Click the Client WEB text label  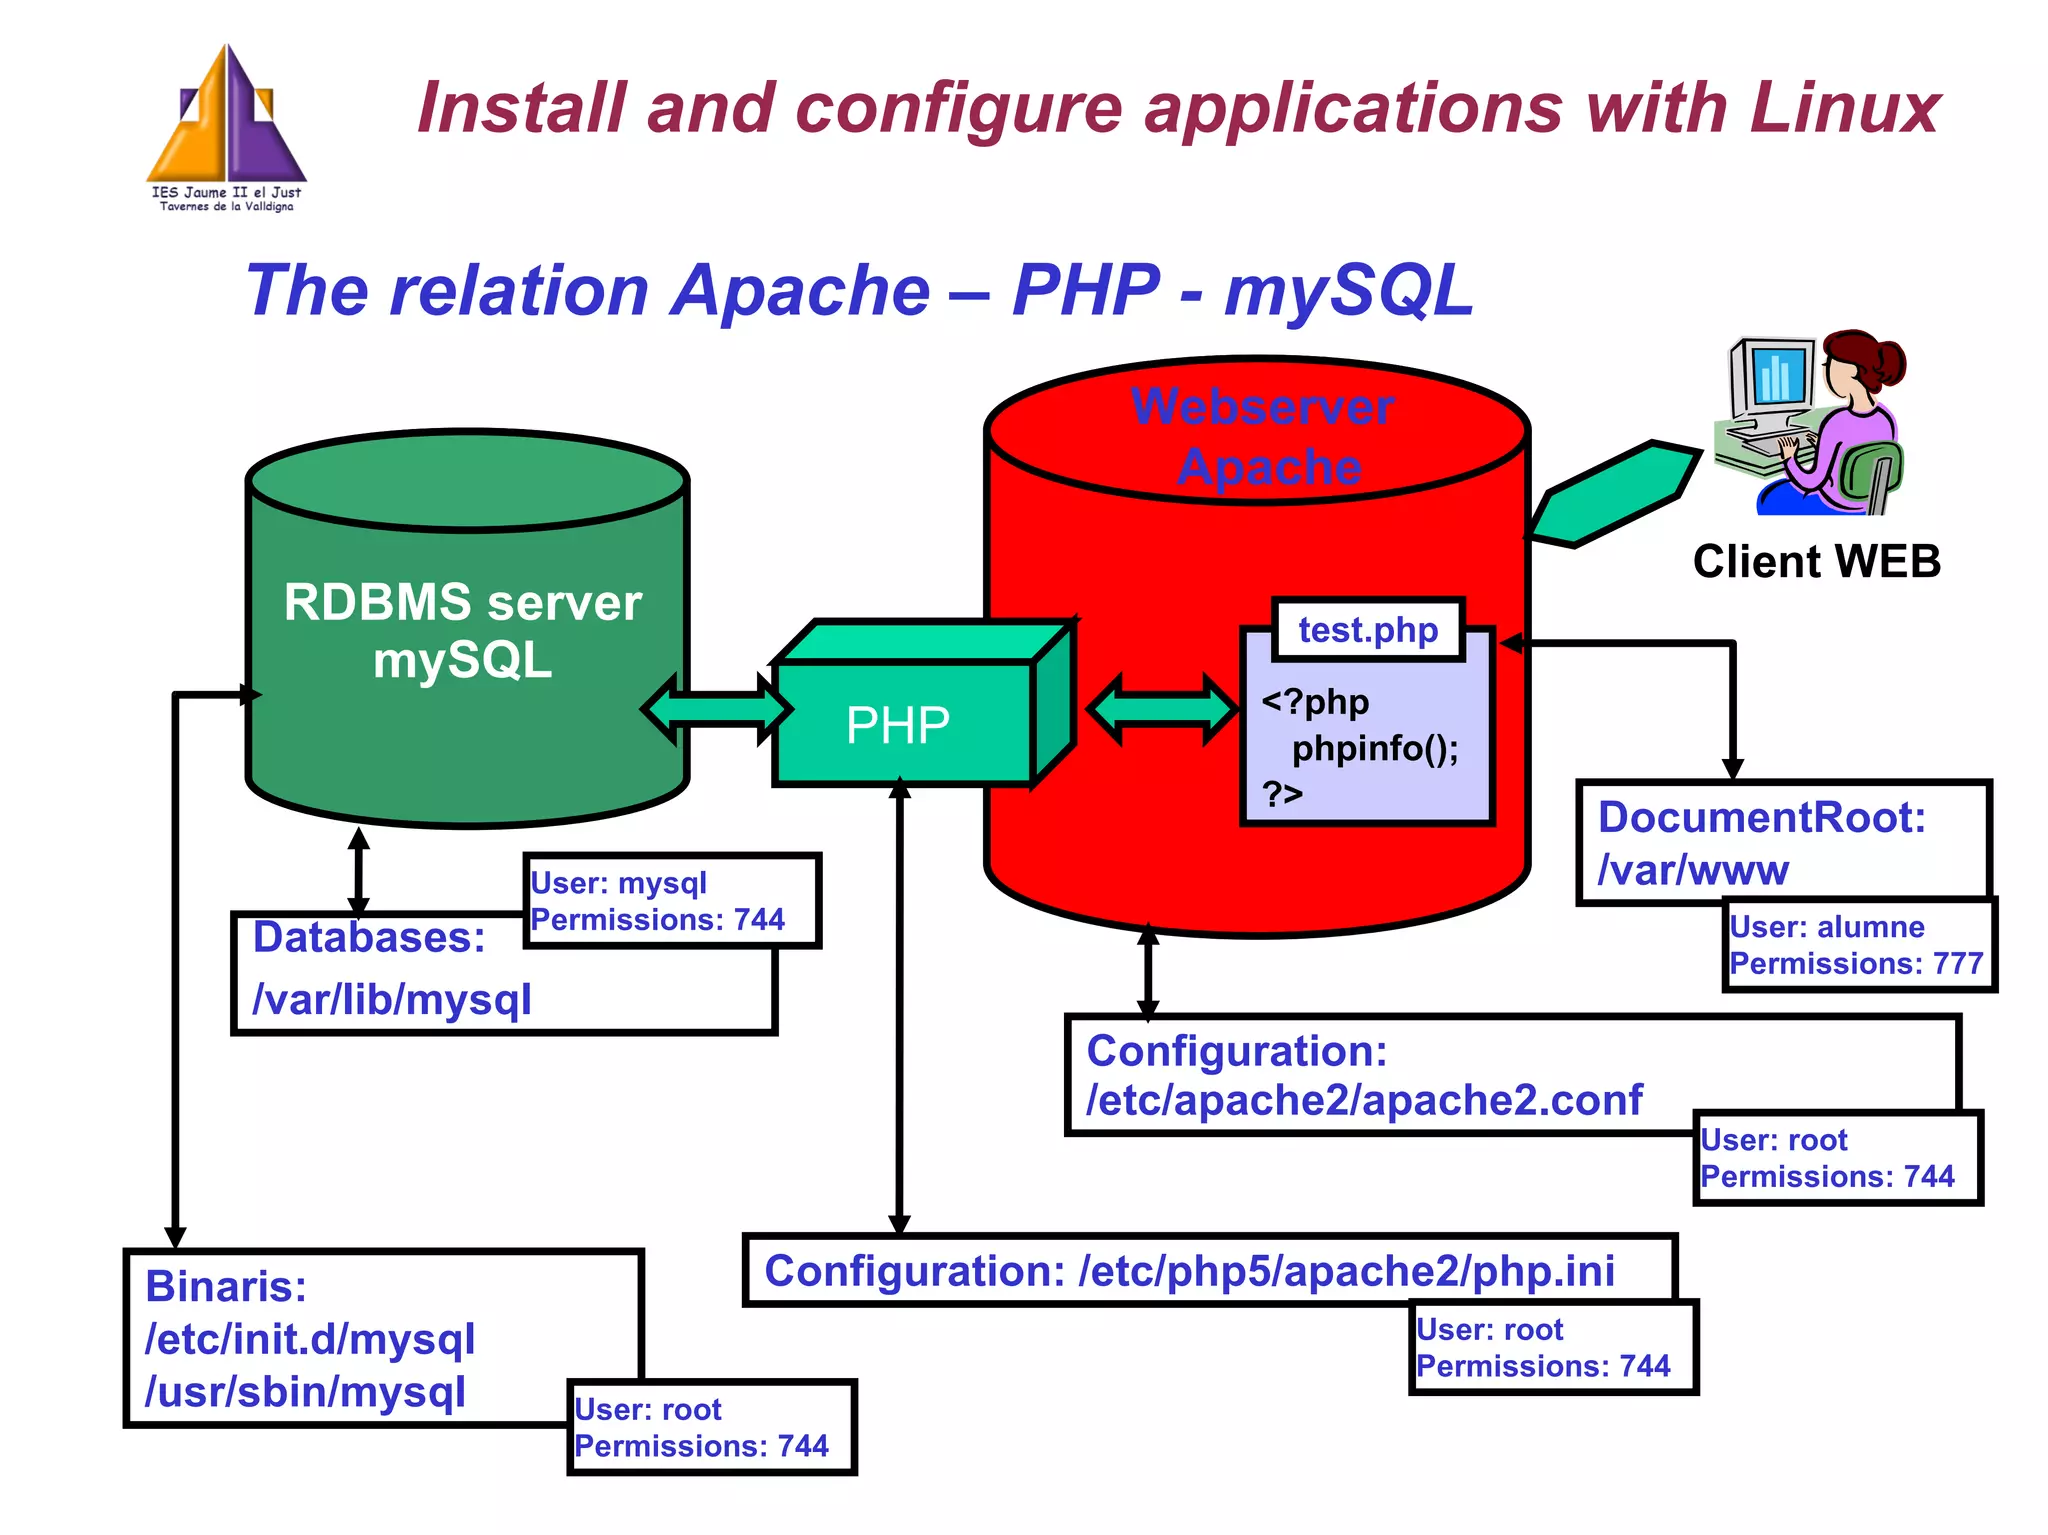point(1816,562)
